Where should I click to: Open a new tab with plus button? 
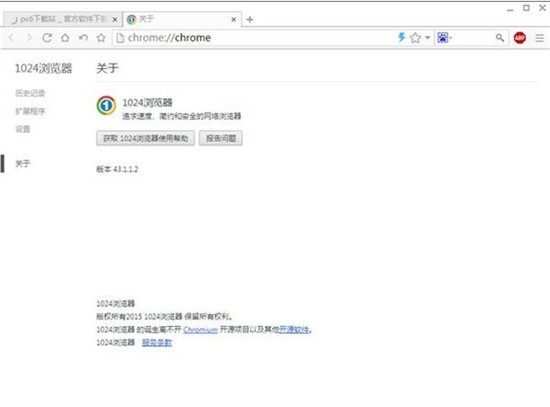click(x=249, y=19)
